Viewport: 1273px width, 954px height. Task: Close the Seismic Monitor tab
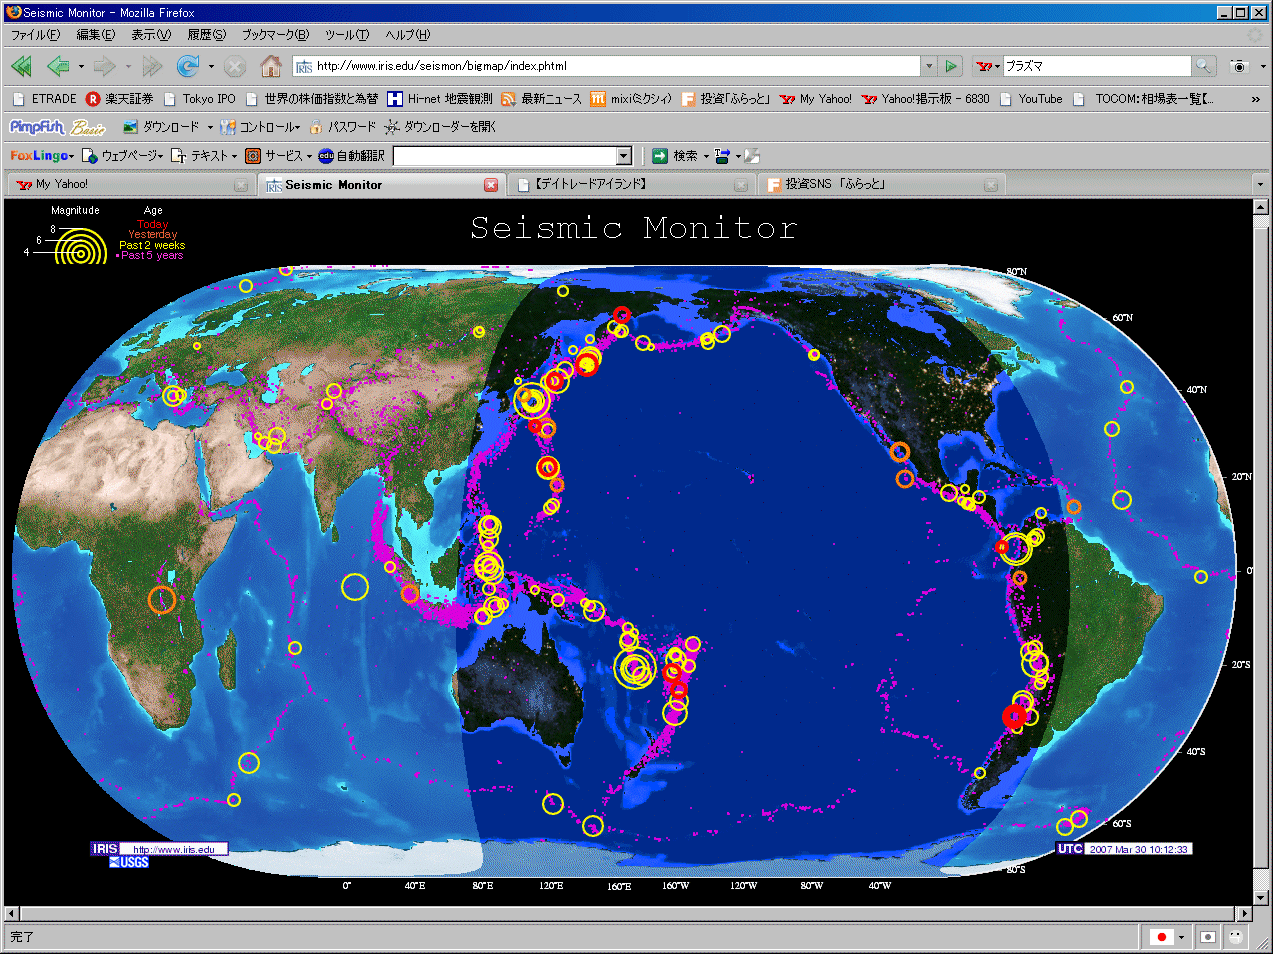pos(491,185)
